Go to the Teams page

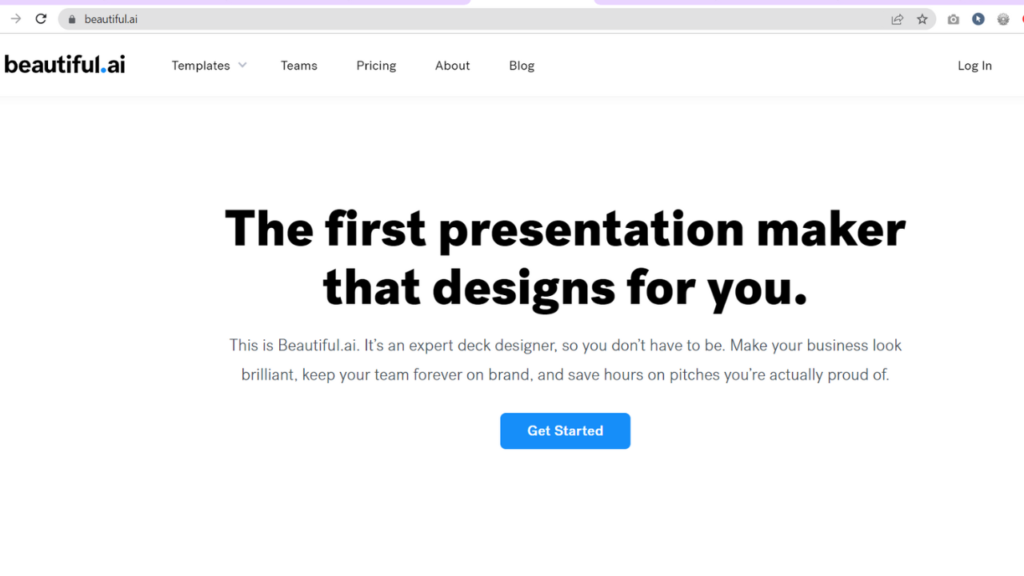point(299,65)
